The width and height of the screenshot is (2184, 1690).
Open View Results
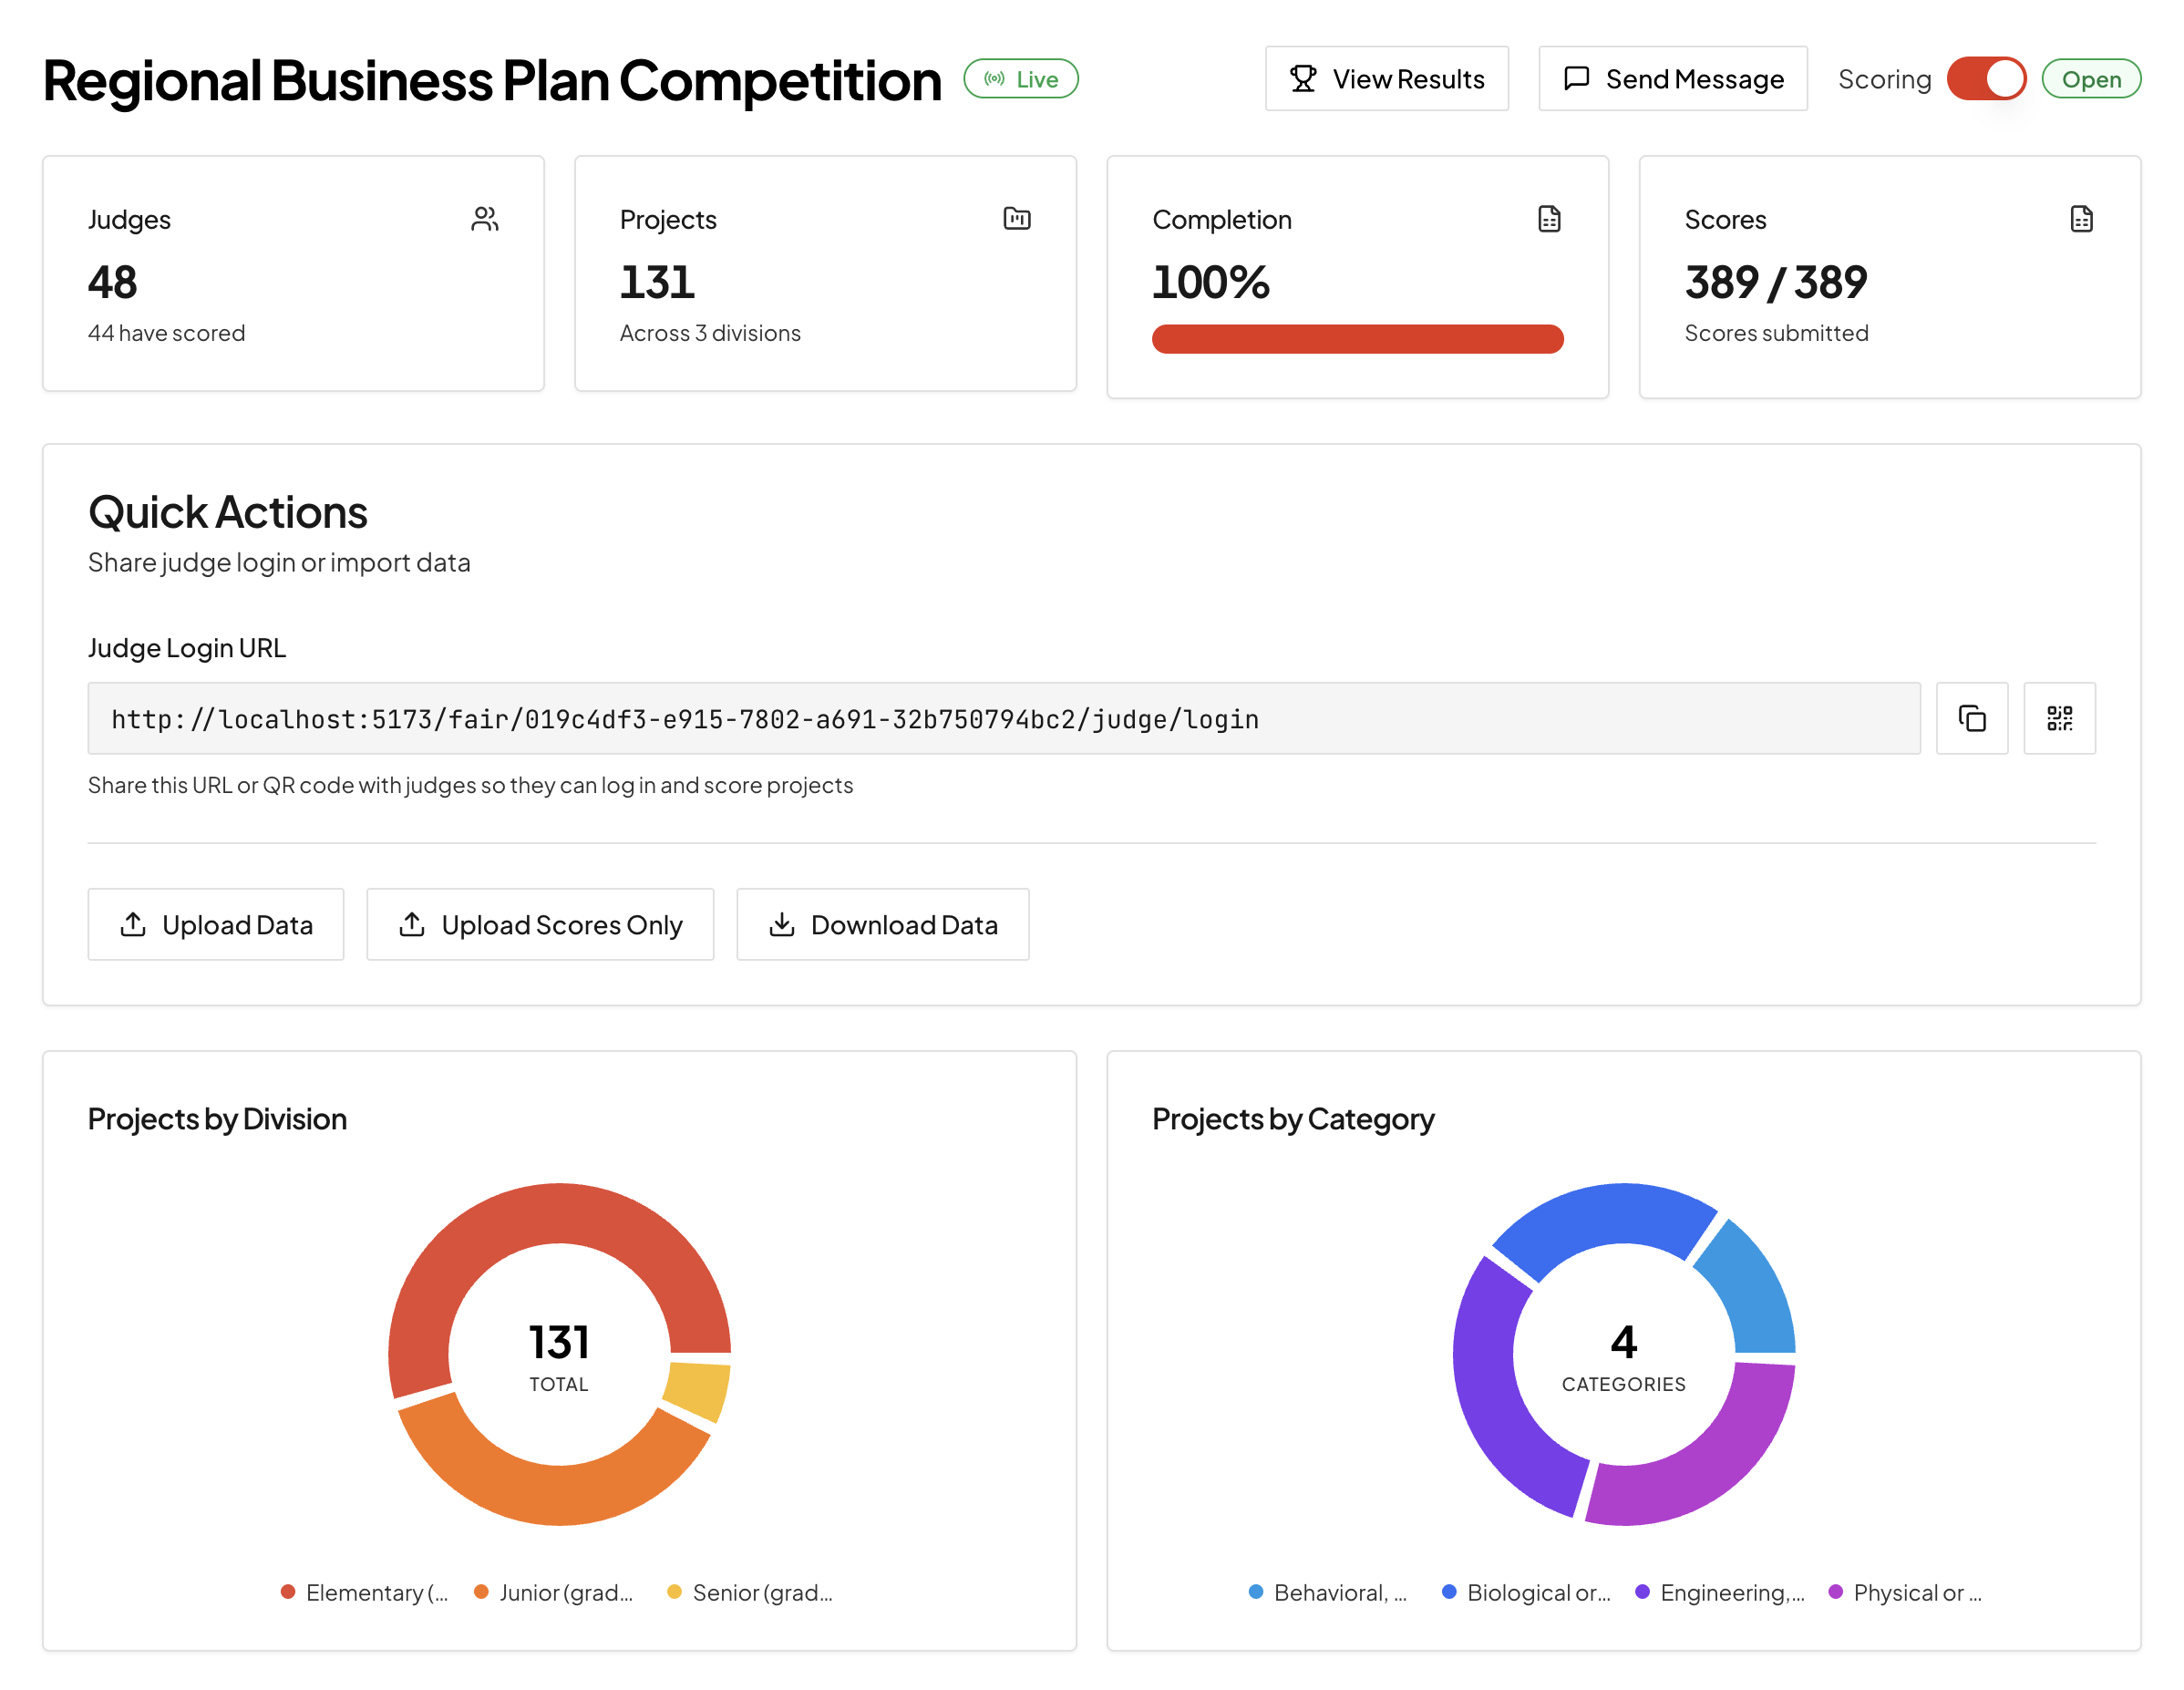coord(1387,78)
